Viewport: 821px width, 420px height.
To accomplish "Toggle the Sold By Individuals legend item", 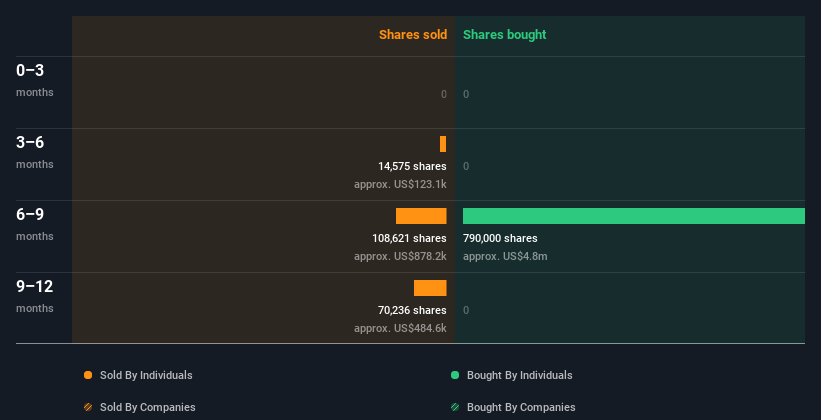I will (138, 375).
